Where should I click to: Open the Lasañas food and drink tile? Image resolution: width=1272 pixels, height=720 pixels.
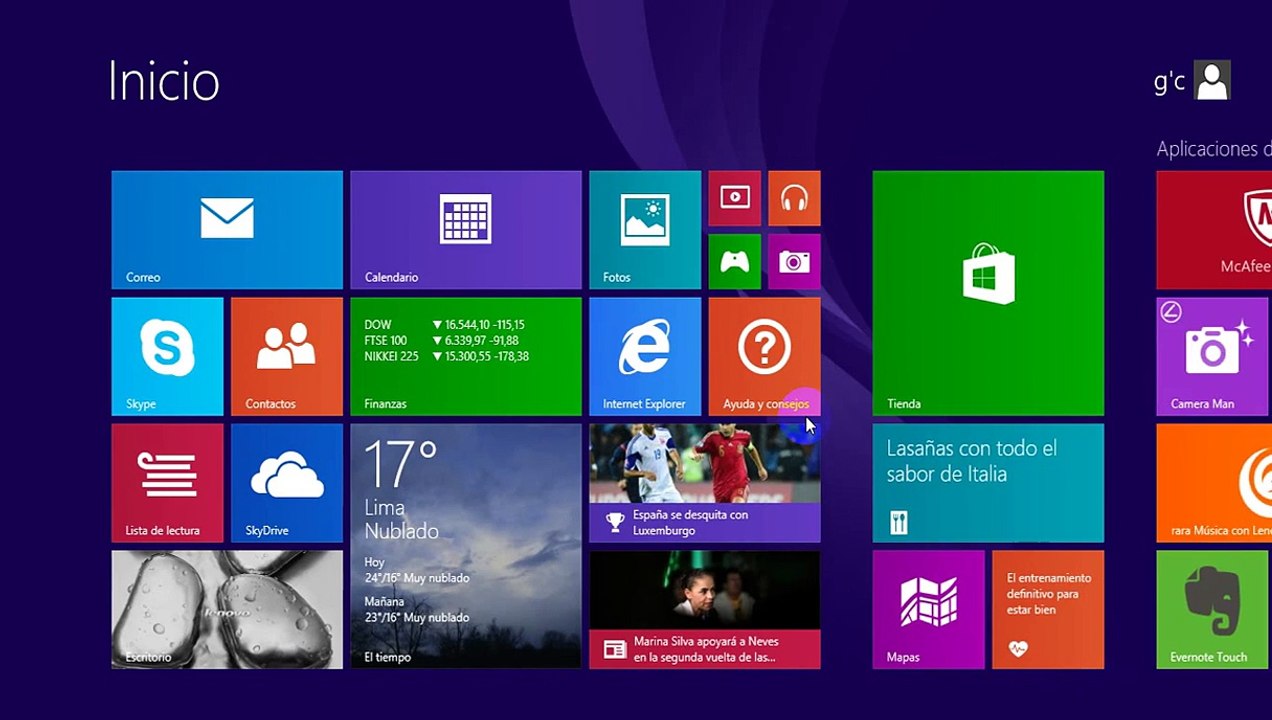[x=988, y=483]
